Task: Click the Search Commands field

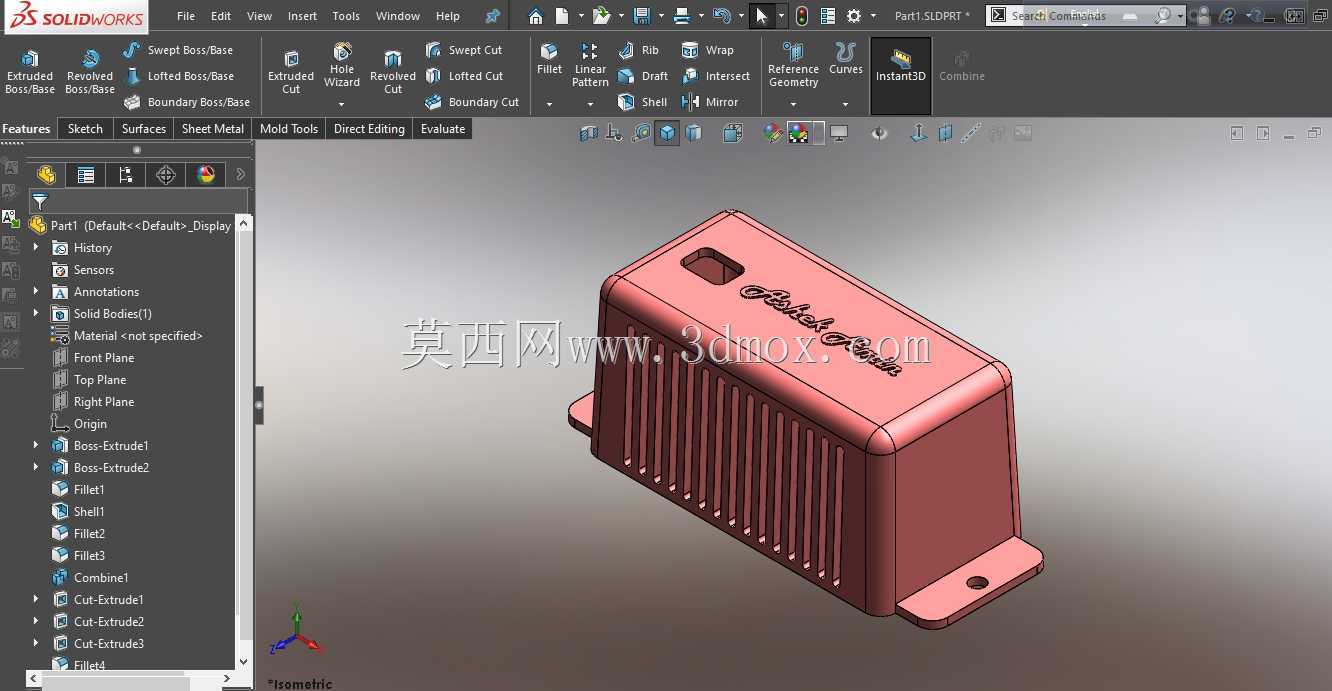Action: tap(1076, 16)
